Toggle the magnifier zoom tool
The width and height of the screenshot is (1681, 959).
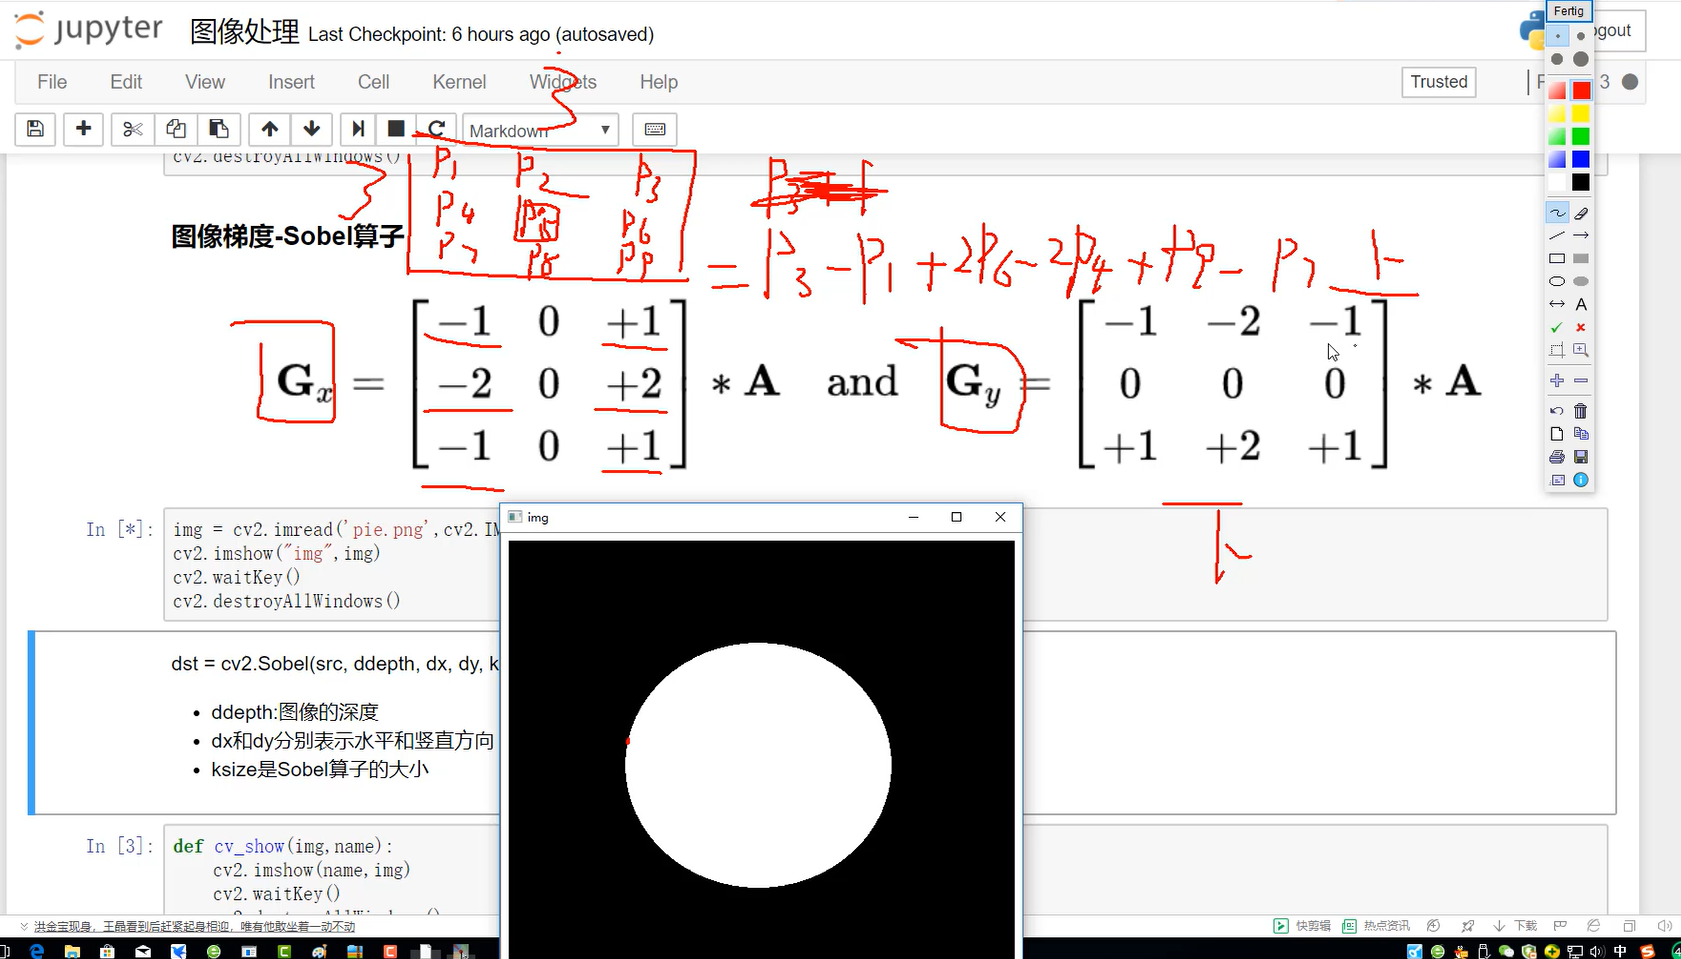point(1581,351)
